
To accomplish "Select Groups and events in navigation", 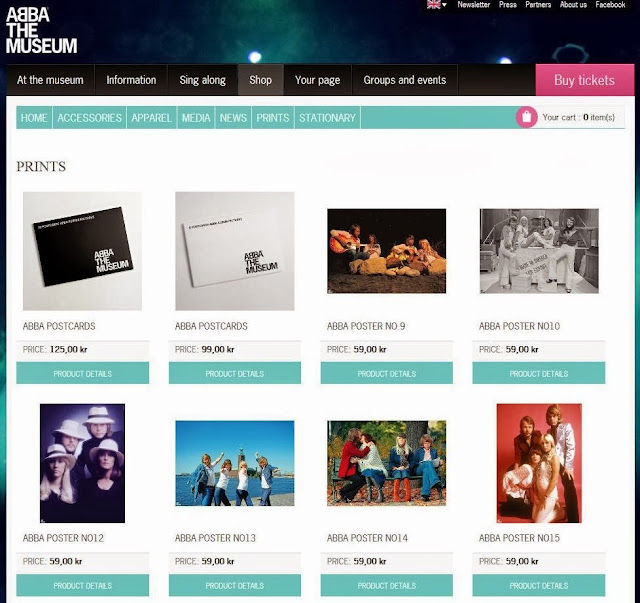I will [x=404, y=80].
